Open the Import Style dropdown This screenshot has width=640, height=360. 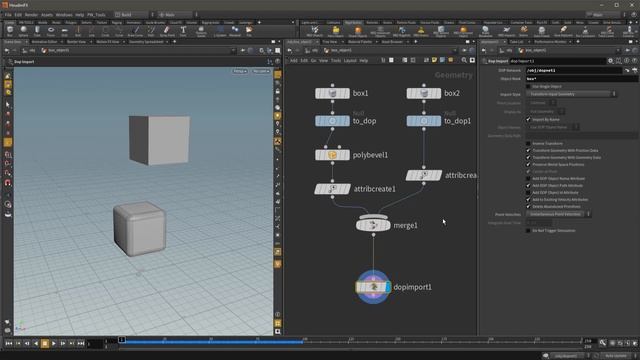pos(571,94)
